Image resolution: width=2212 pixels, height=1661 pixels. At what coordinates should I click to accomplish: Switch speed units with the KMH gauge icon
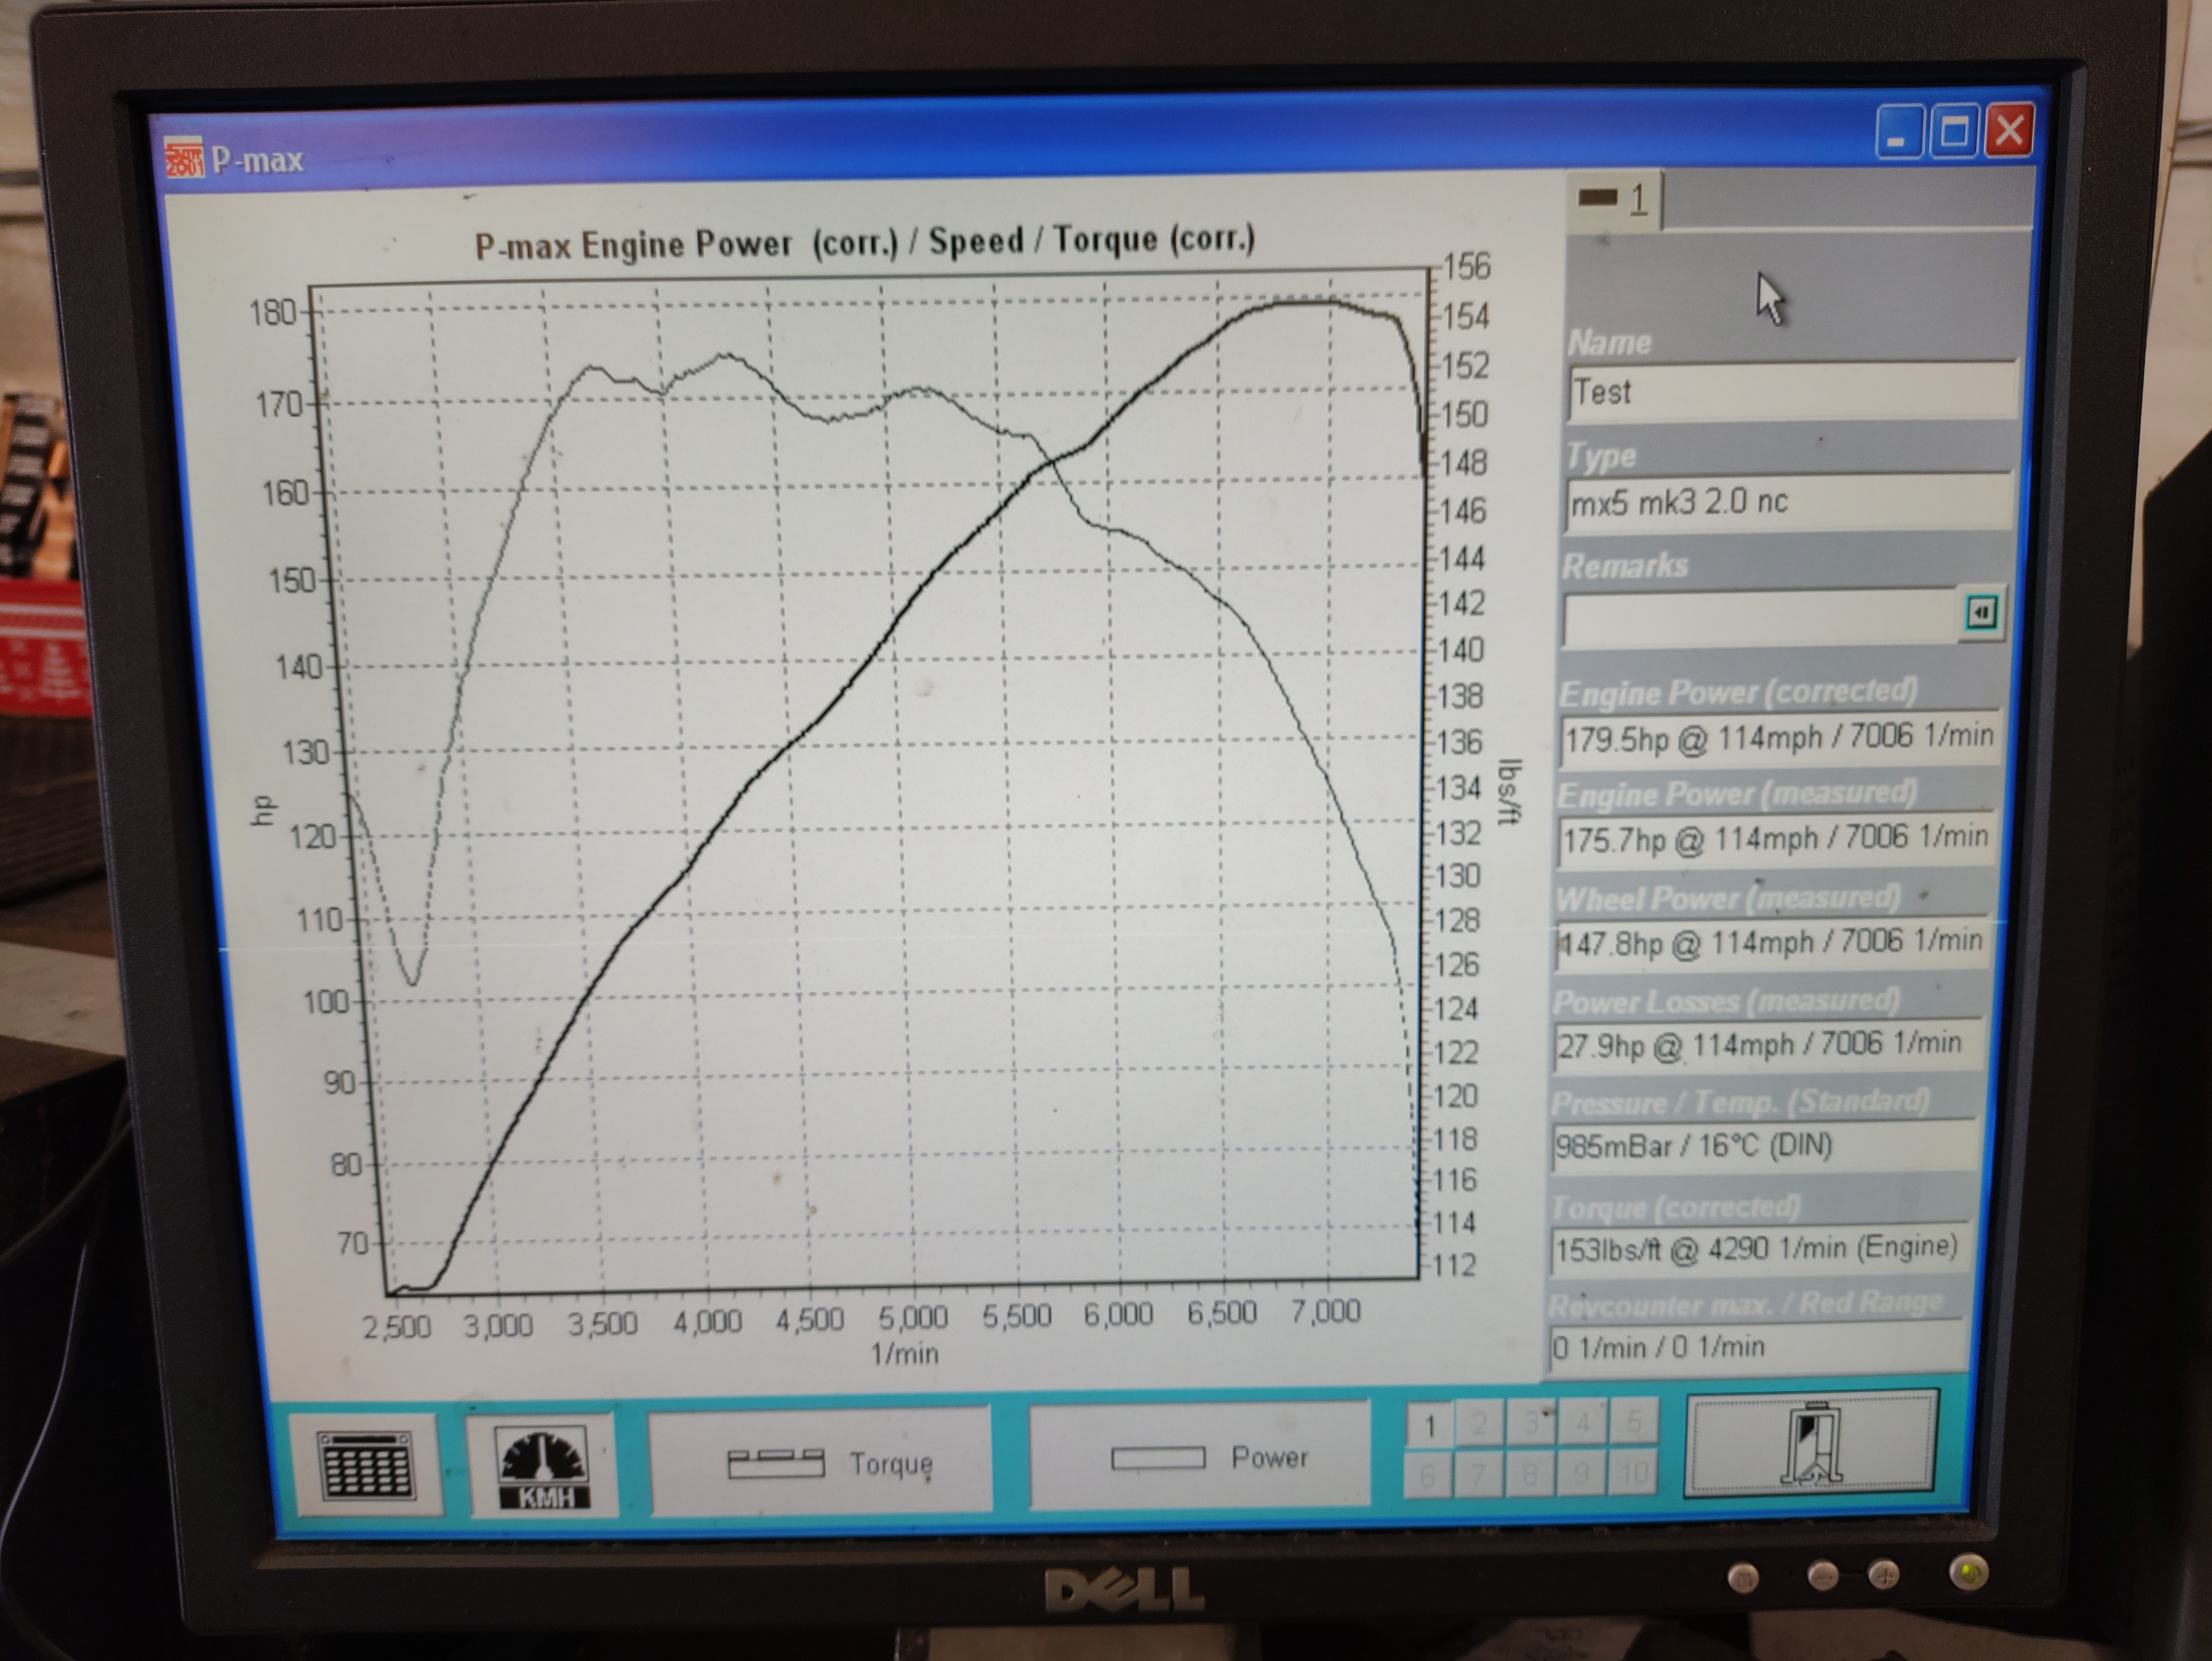pos(543,1466)
